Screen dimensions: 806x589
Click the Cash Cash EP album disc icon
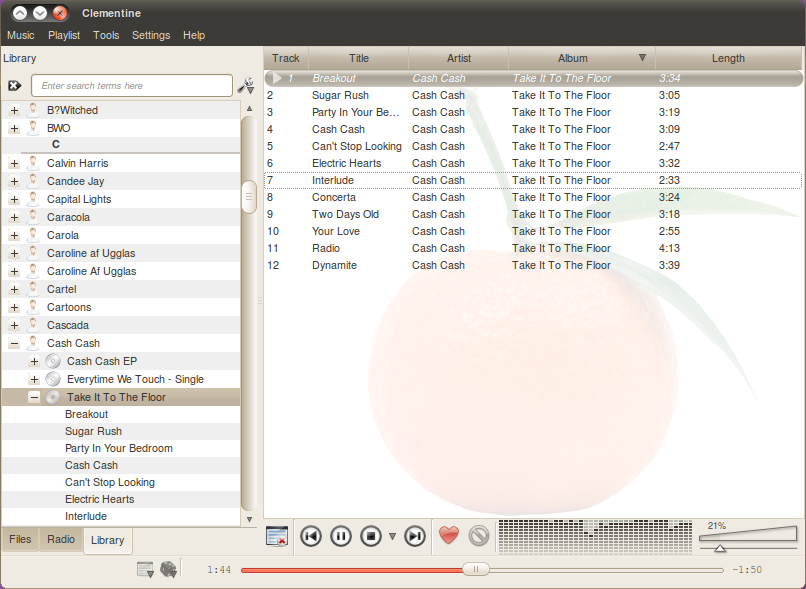pyautogui.click(x=53, y=361)
